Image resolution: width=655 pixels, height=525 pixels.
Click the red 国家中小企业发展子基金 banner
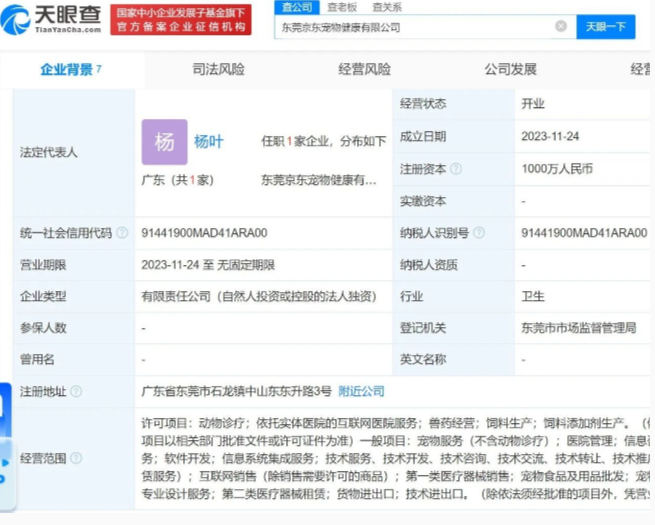181,20
